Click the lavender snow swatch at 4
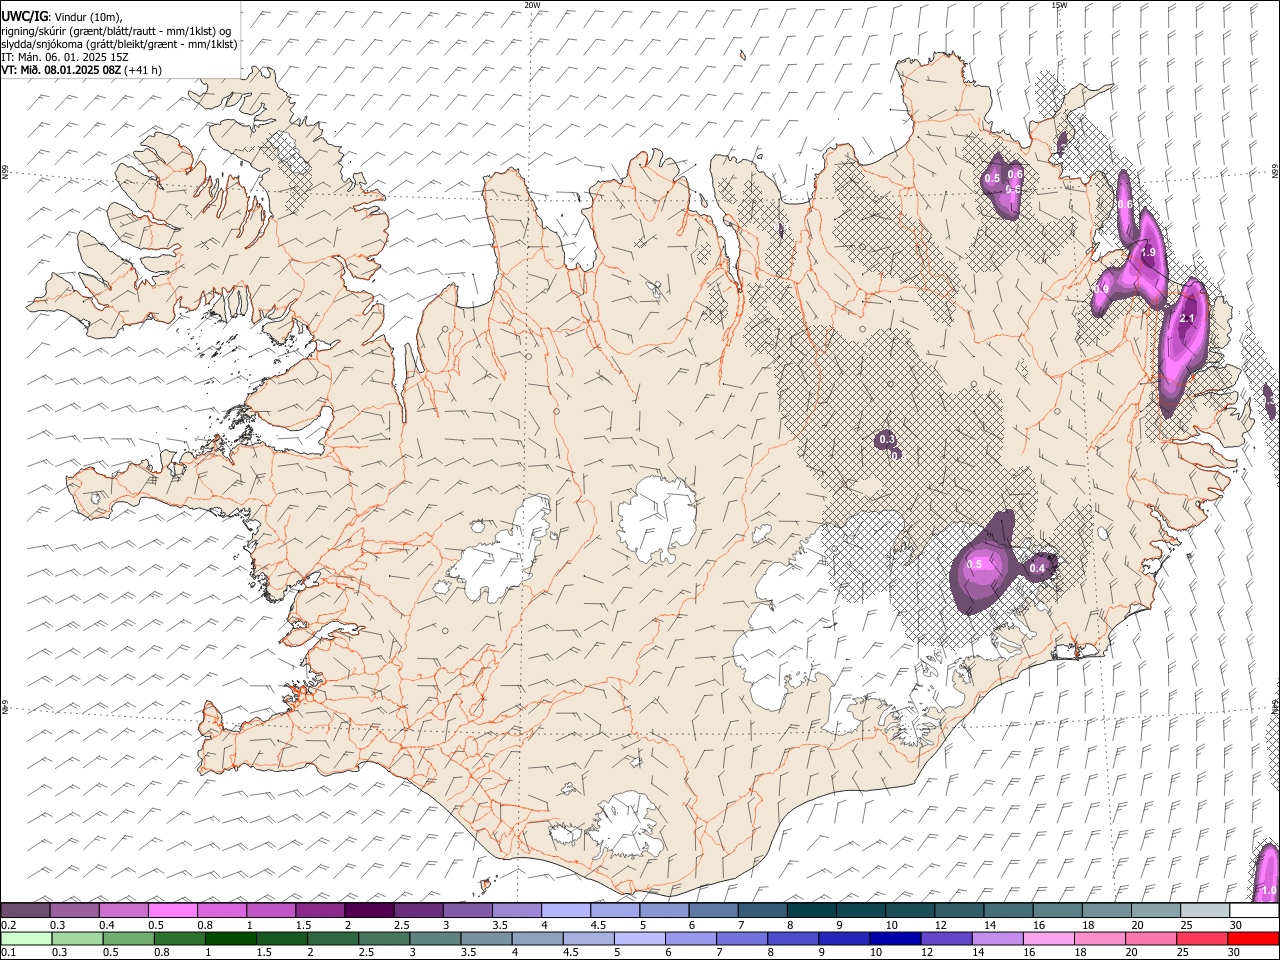This screenshot has height=960, width=1280. pos(565,911)
